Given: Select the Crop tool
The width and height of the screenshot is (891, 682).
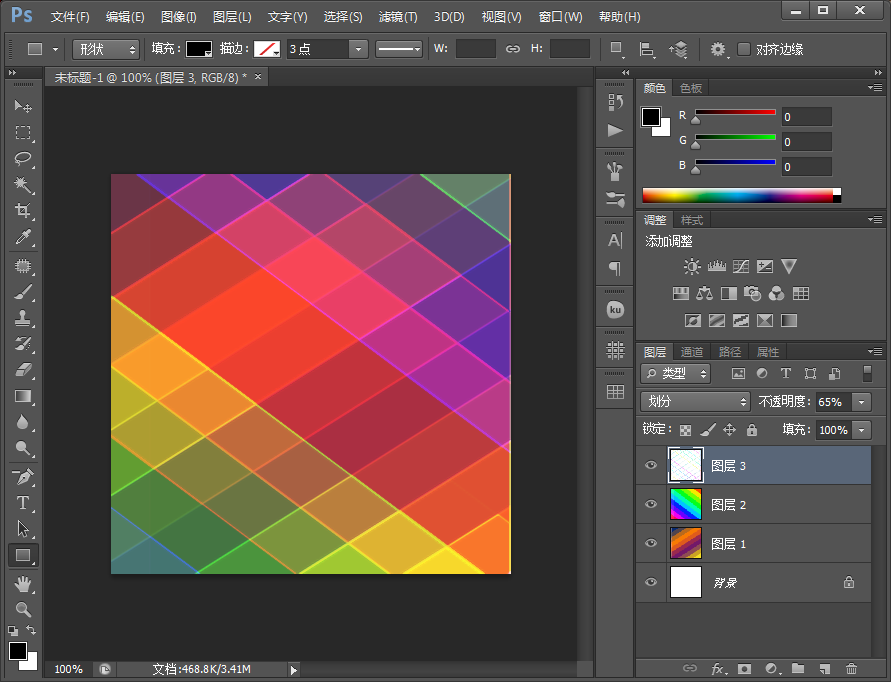Looking at the screenshot, I should (x=23, y=211).
